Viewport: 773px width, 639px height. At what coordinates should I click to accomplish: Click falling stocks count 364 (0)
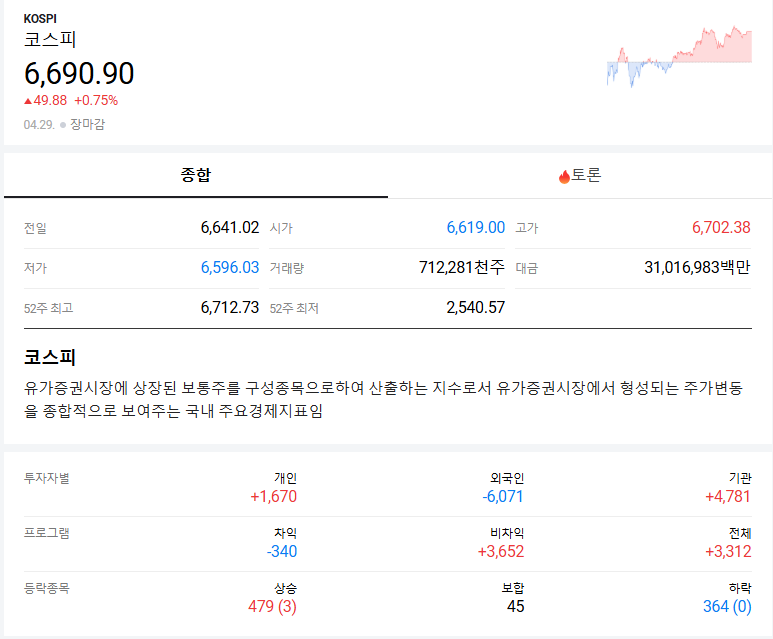[x=727, y=606]
